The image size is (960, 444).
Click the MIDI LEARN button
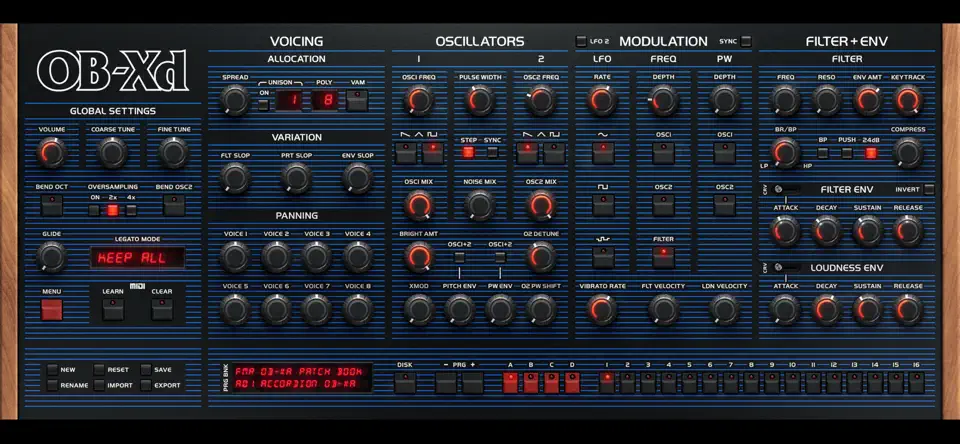pos(113,309)
